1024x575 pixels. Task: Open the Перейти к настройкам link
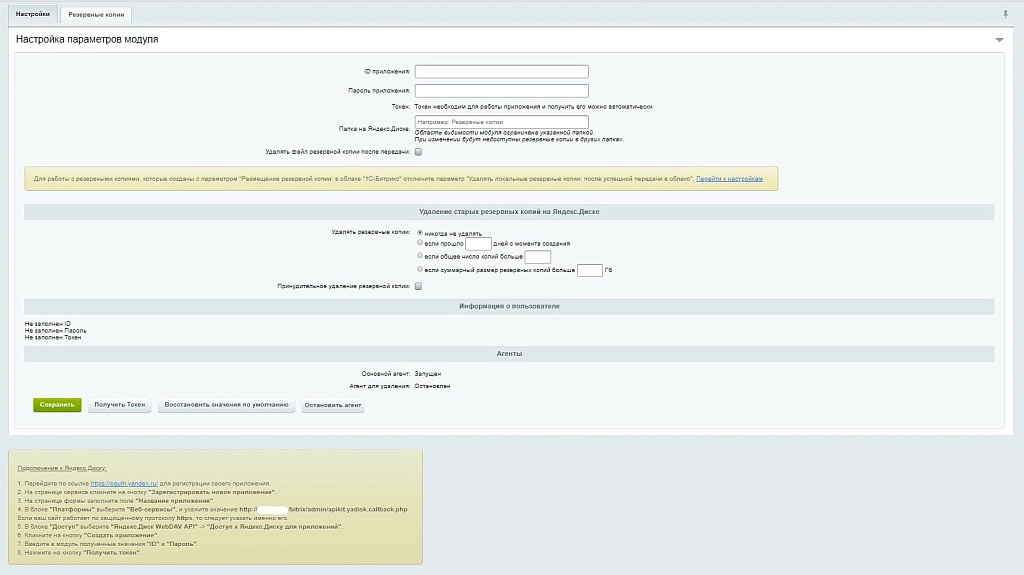[729, 178]
